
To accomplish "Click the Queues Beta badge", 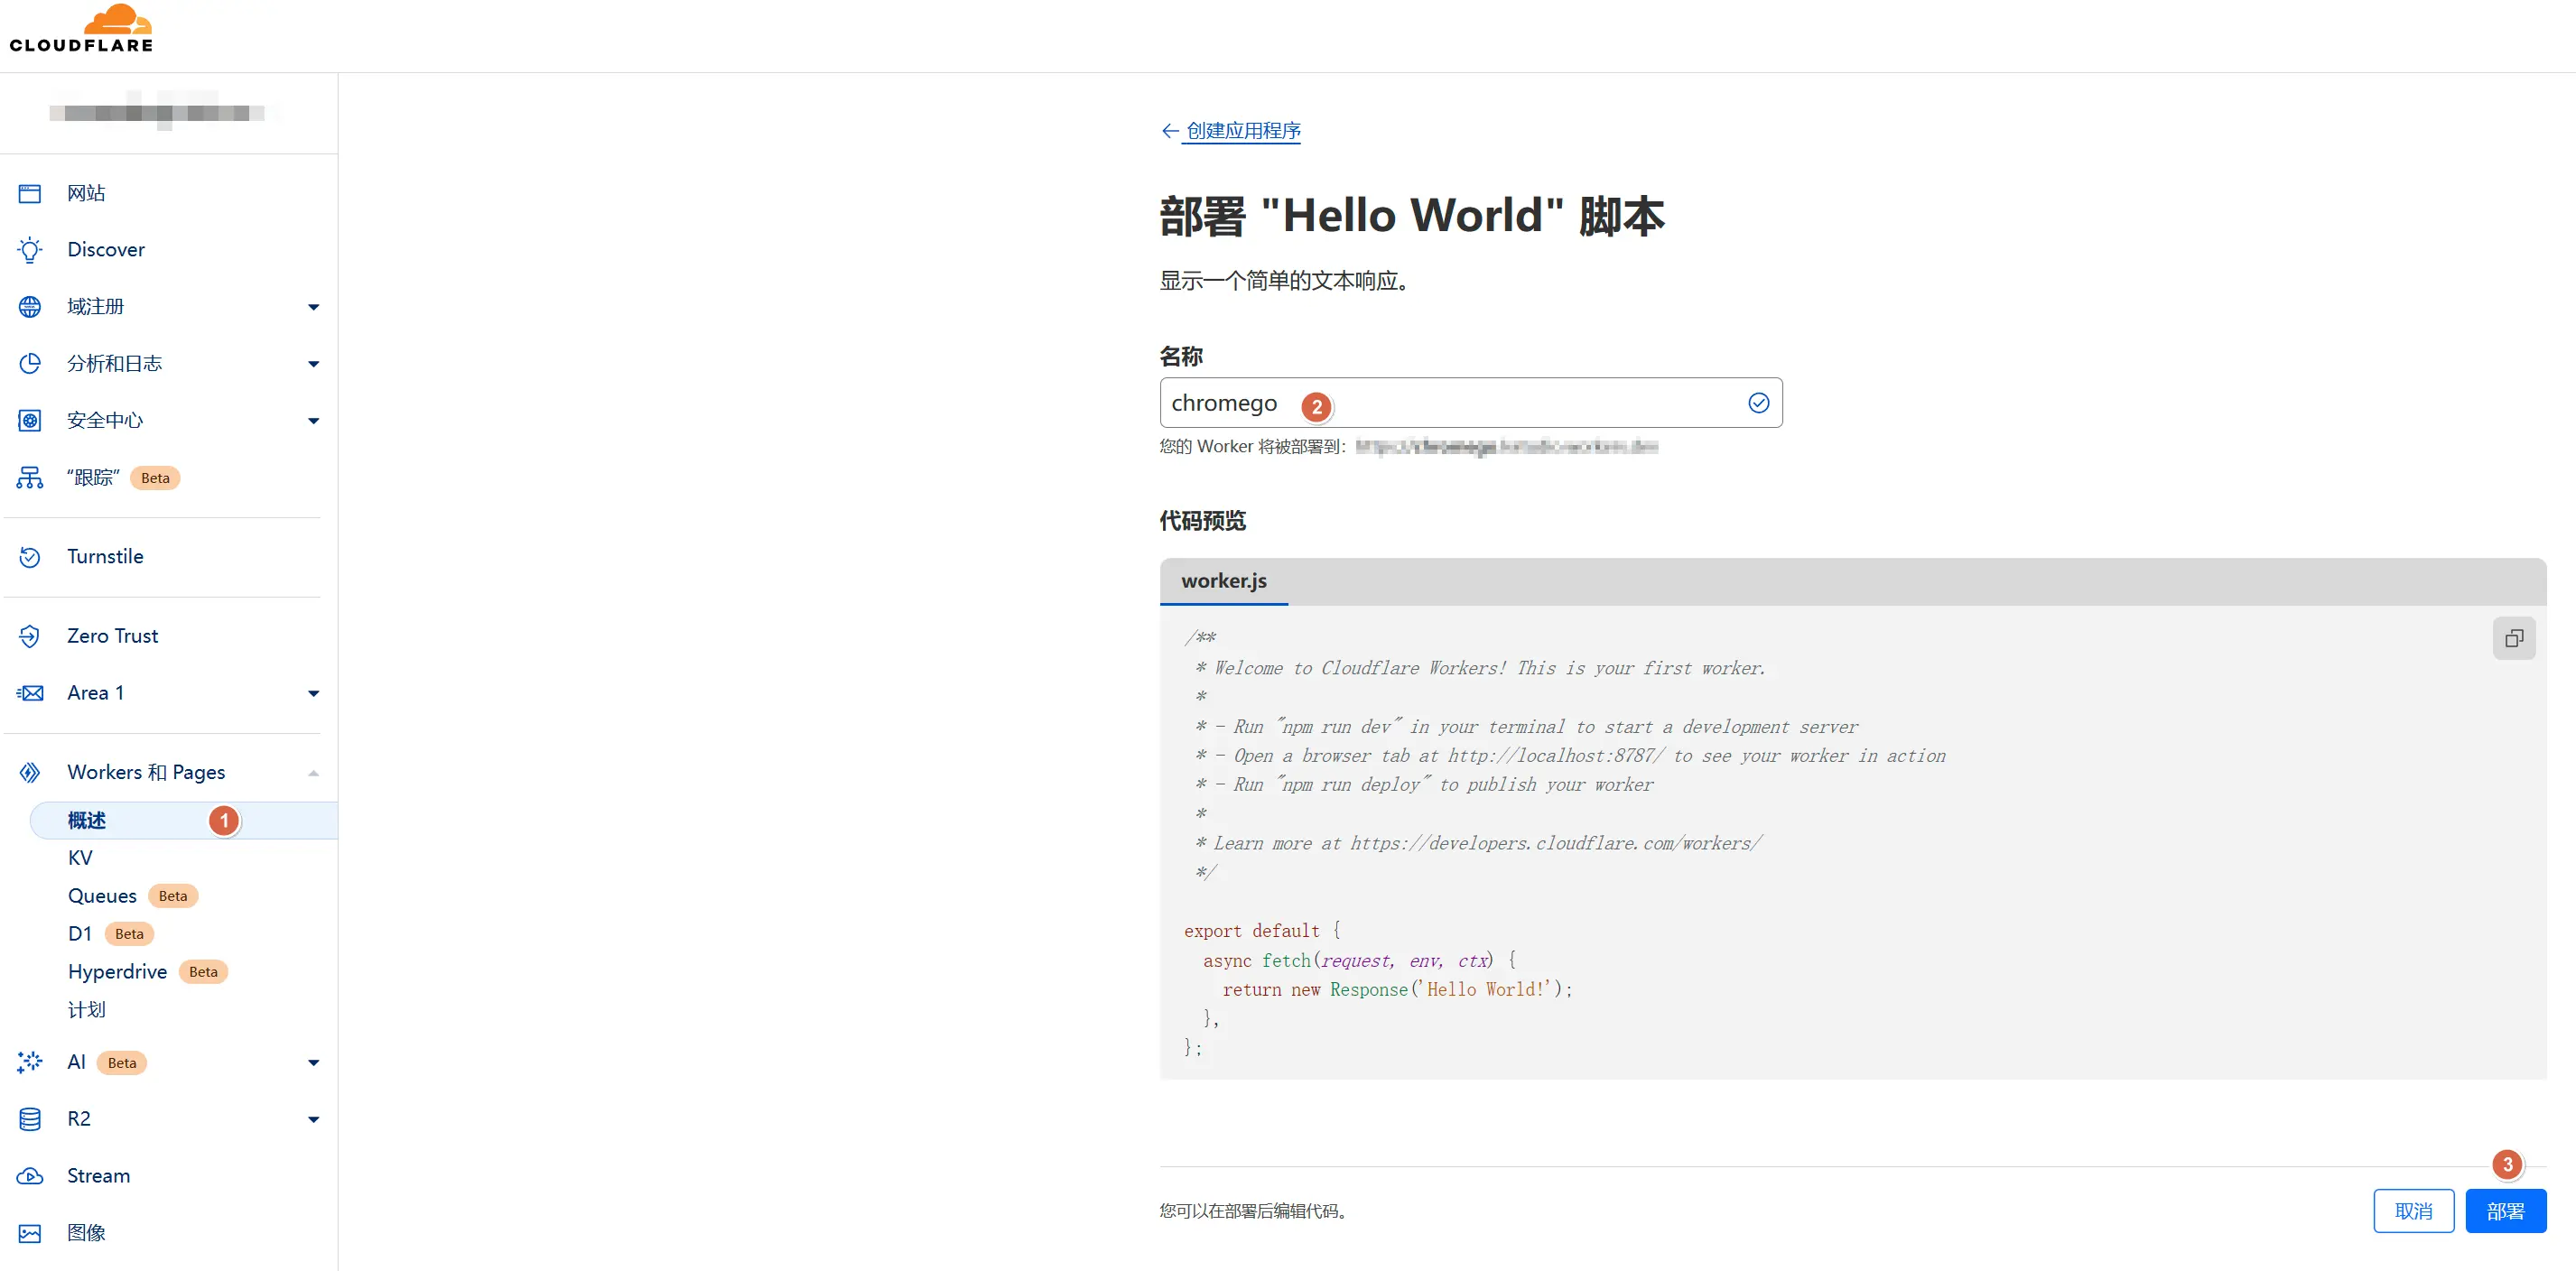I will click(x=173, y=896).
